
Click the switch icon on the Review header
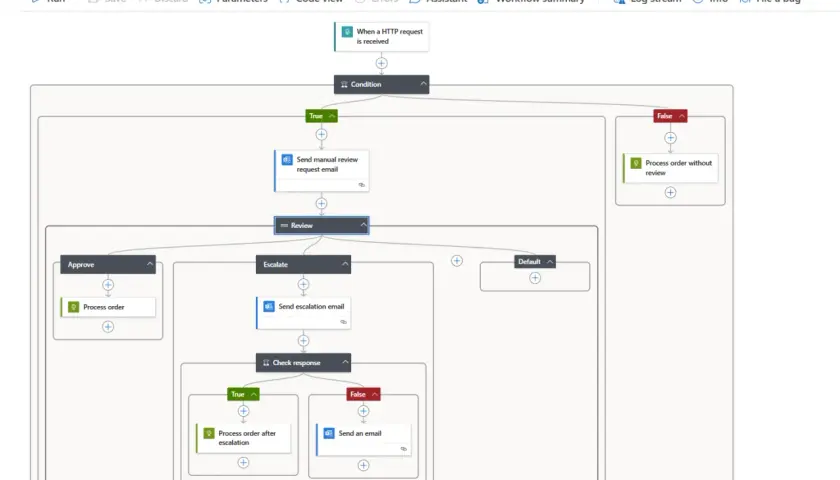point(284,226)
